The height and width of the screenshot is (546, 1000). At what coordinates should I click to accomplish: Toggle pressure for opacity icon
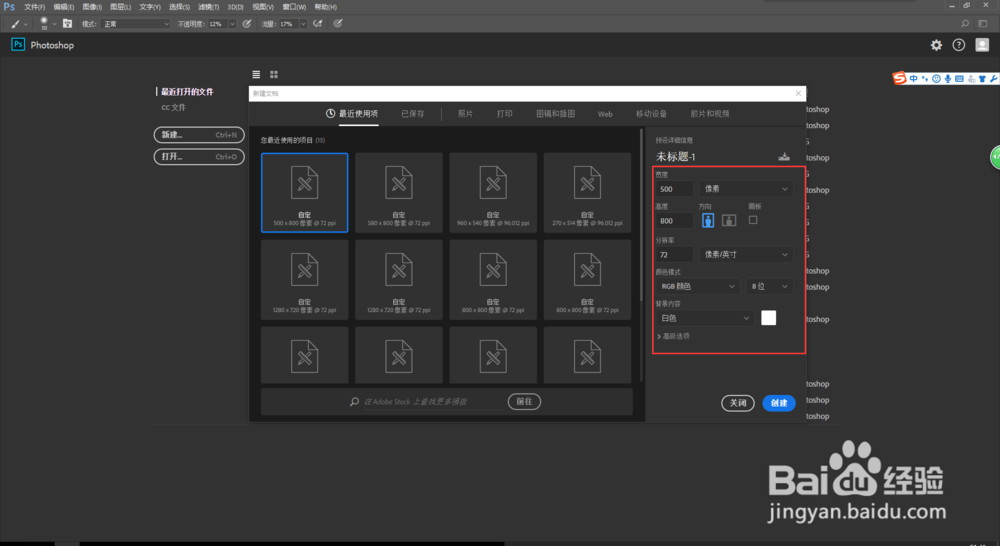tap(247, 24)
